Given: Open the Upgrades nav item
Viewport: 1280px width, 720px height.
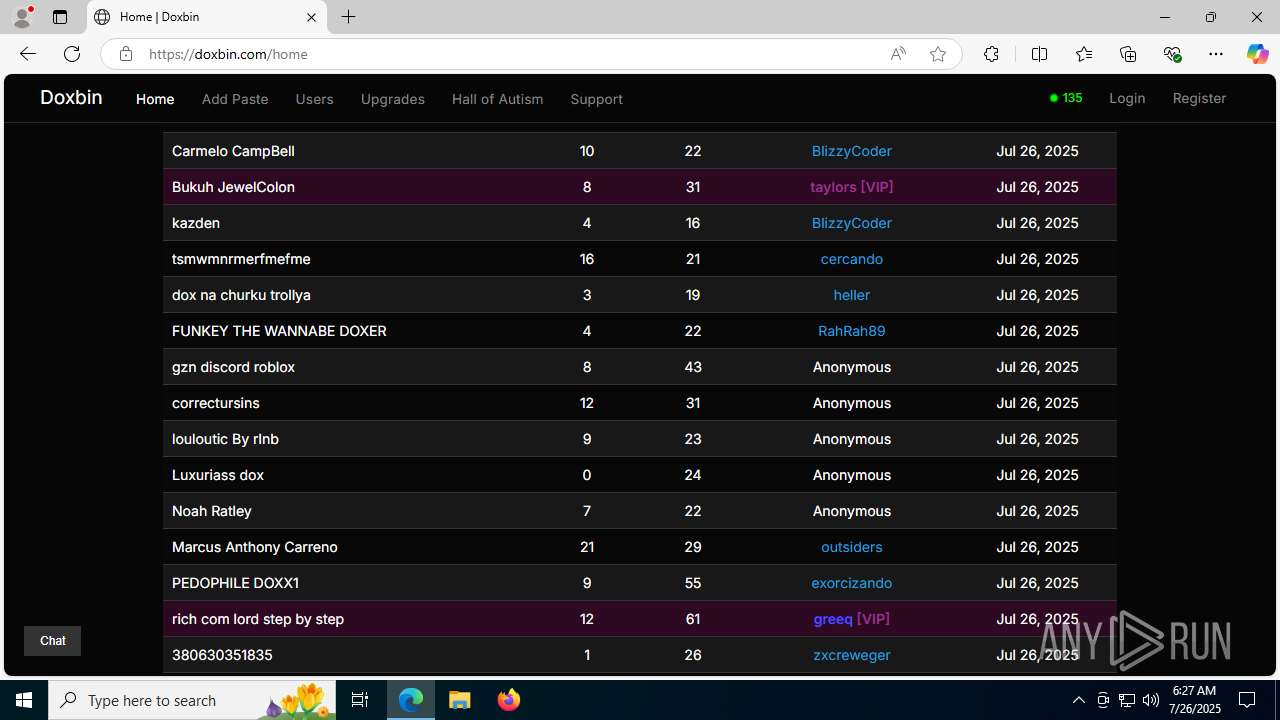Looking at the screenshot, I should coord(392,99).
